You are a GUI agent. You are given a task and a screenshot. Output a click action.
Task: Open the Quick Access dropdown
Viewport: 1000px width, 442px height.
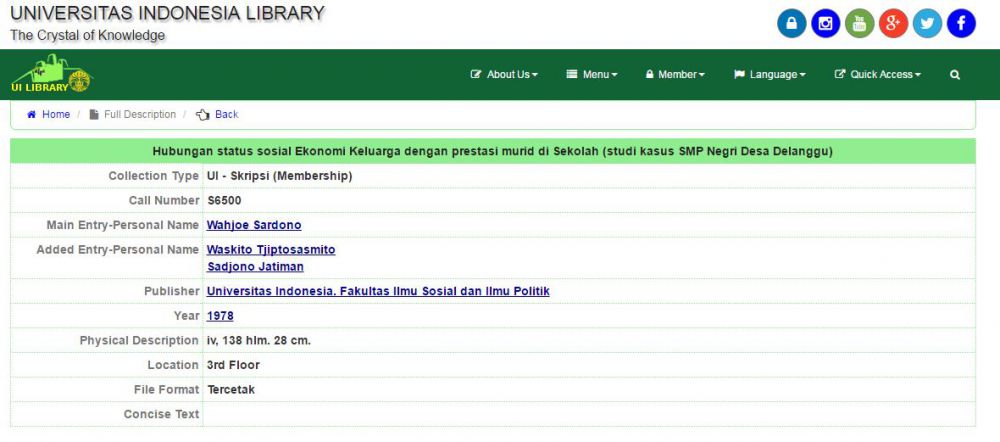[x=878, y=75]
